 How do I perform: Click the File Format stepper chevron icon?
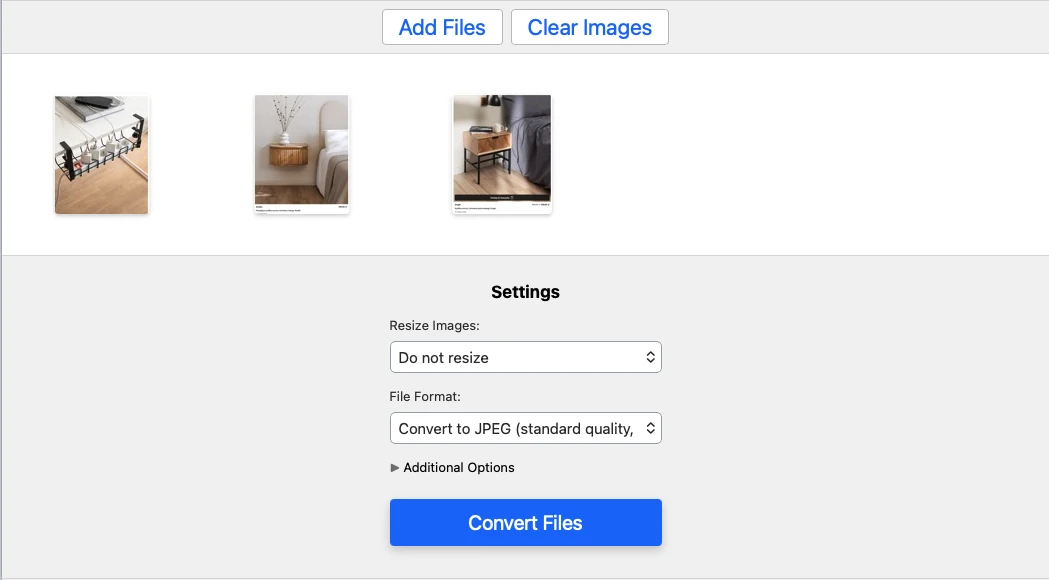651,427
